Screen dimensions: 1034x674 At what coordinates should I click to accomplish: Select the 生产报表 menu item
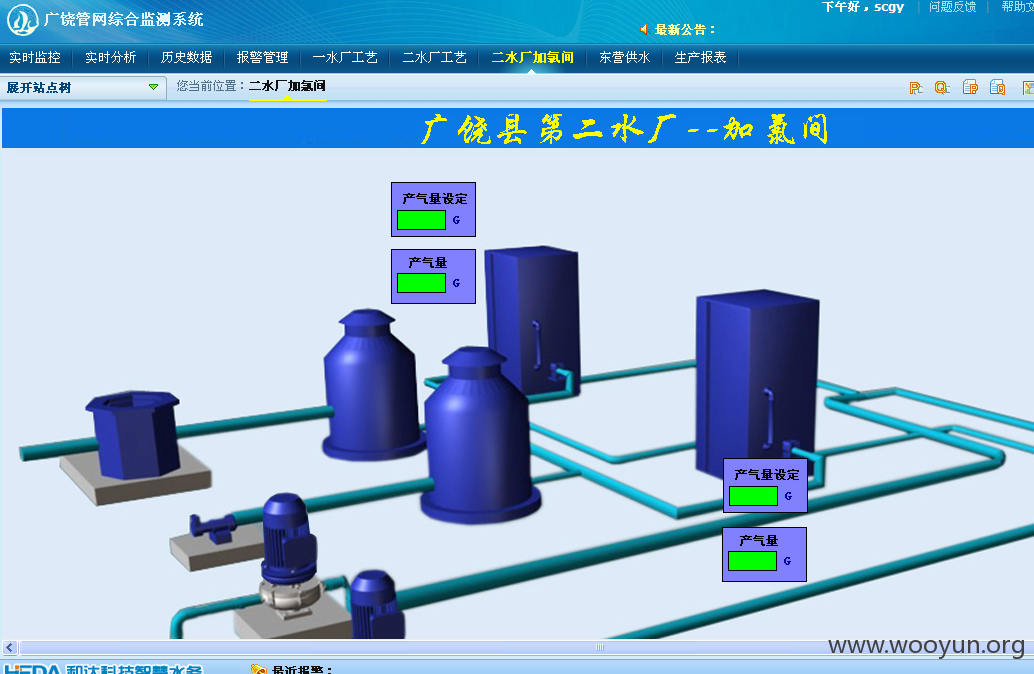[700, 57]
